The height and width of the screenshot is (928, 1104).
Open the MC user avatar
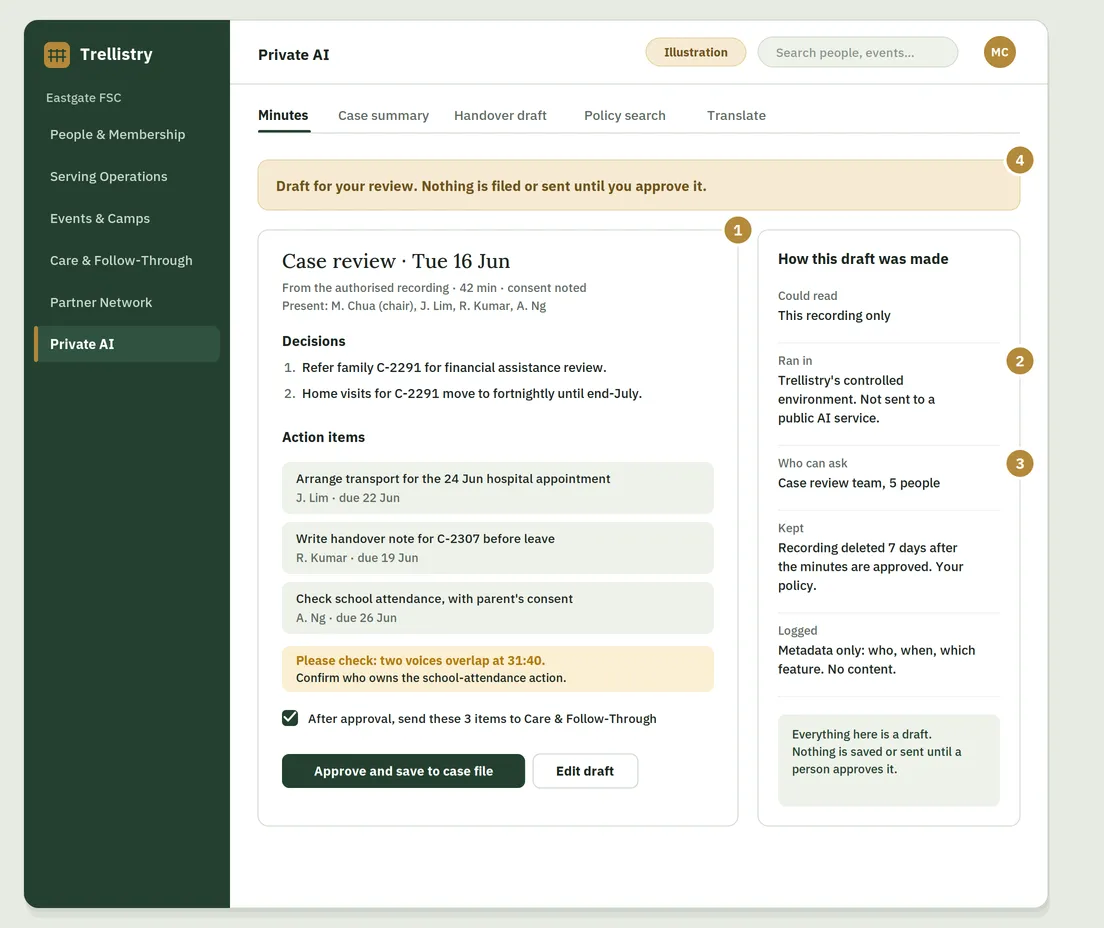point(999,52)
